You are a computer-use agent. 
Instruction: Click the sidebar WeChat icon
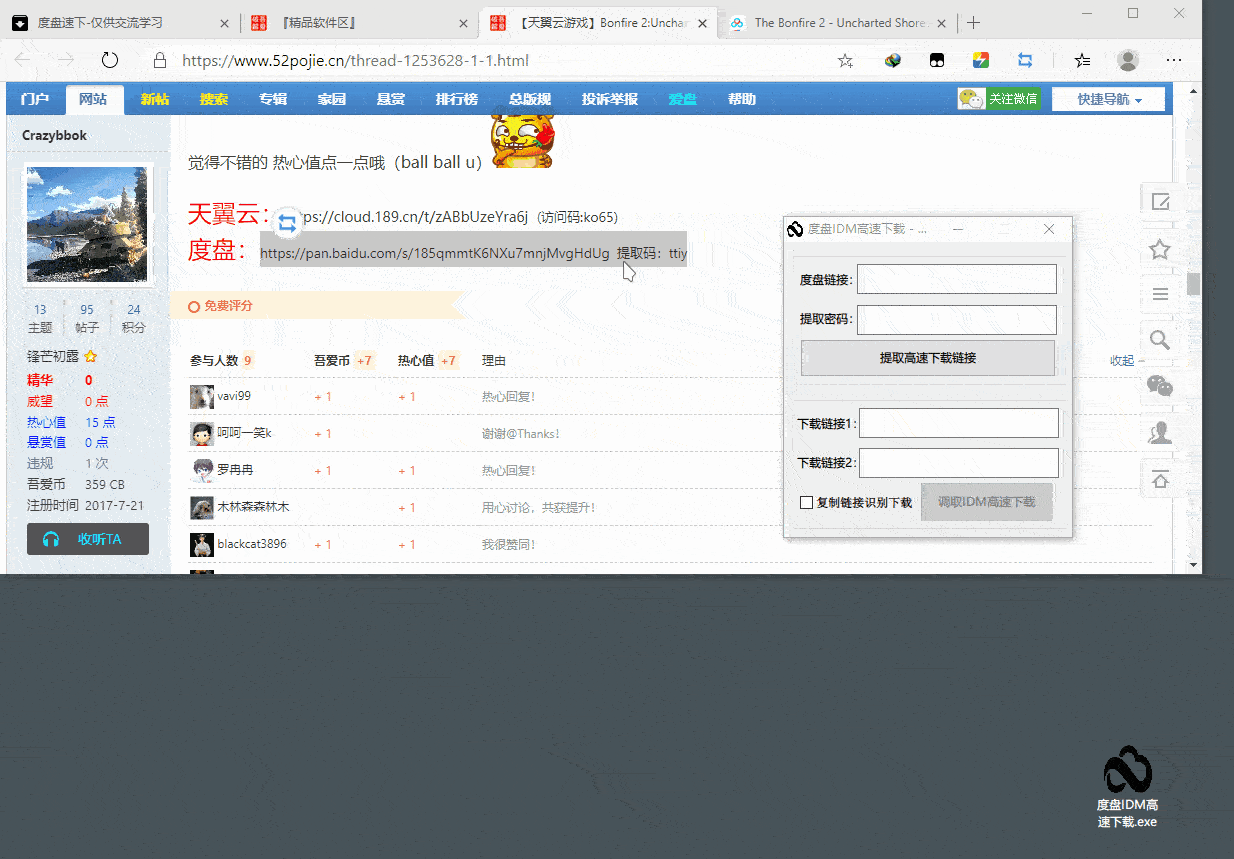pyautogui.click(x=1160, y=386)
